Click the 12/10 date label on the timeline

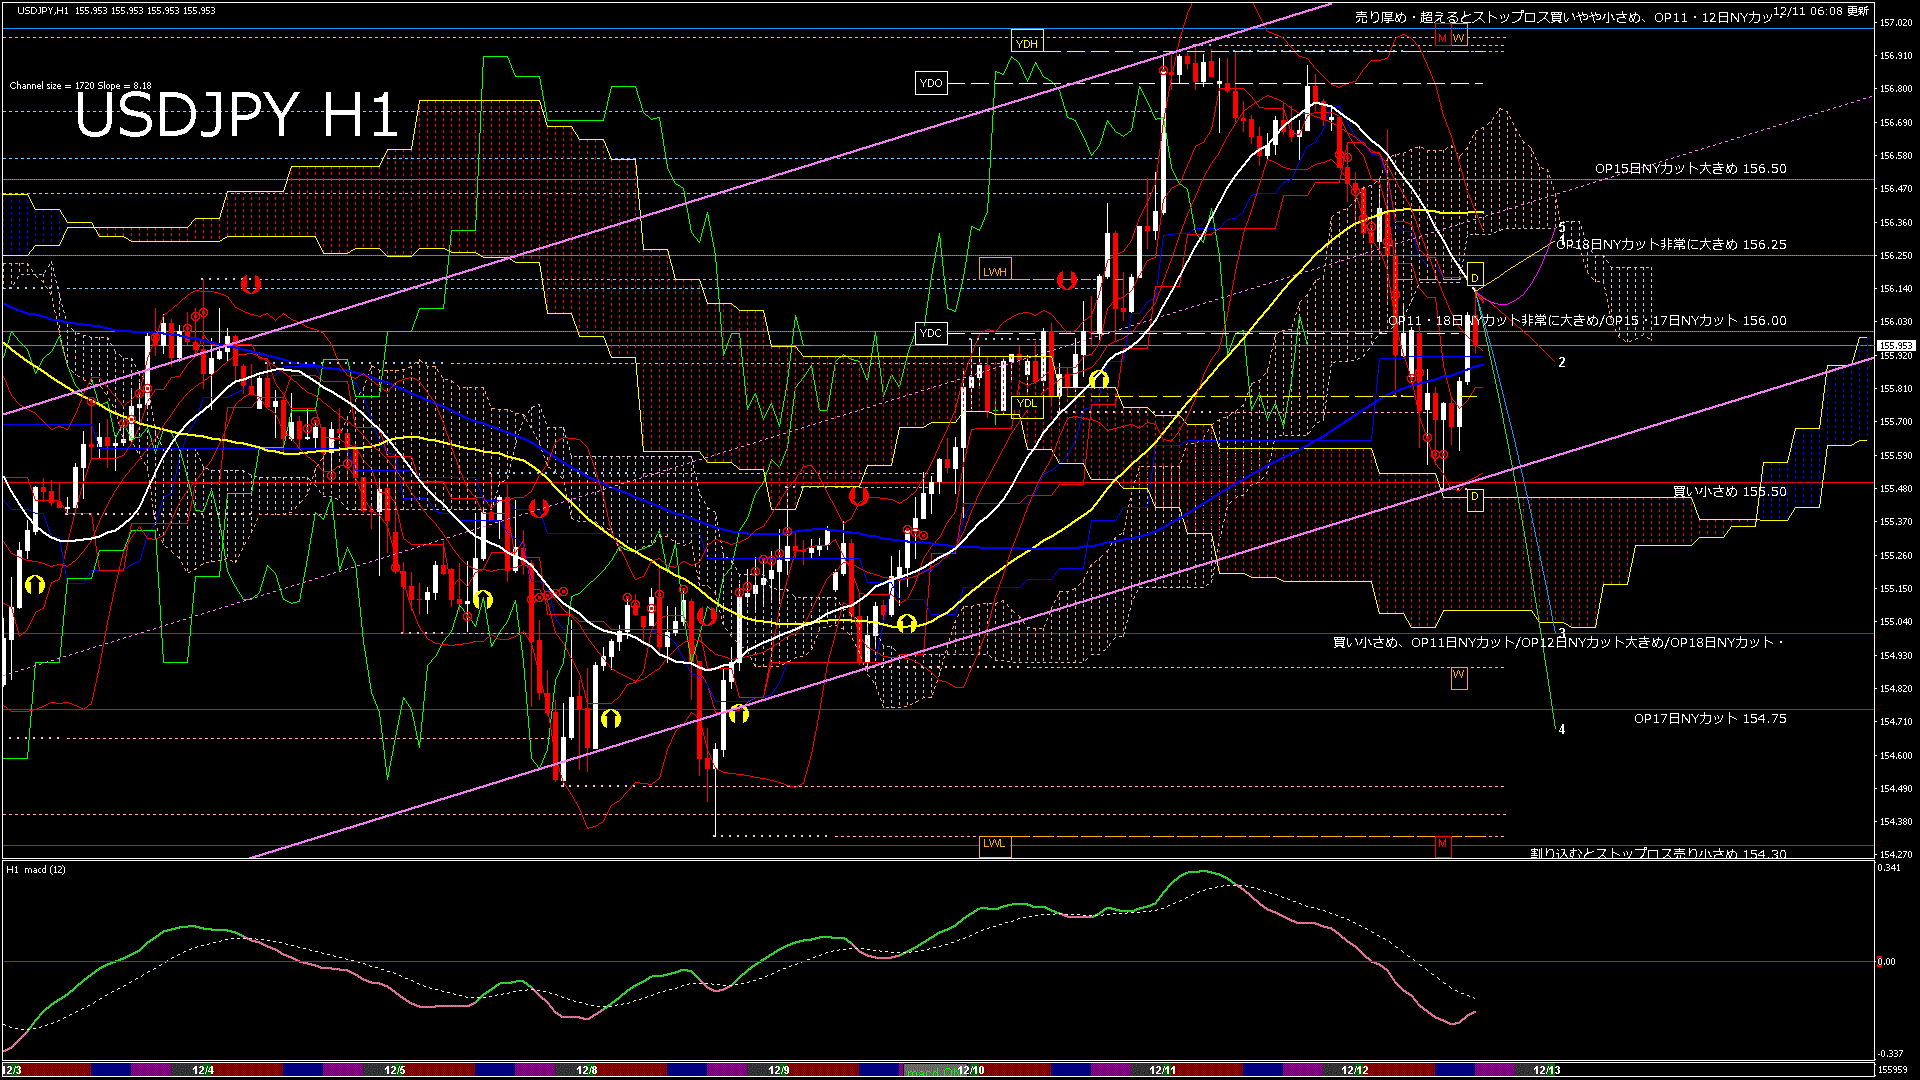[970, 1069]
